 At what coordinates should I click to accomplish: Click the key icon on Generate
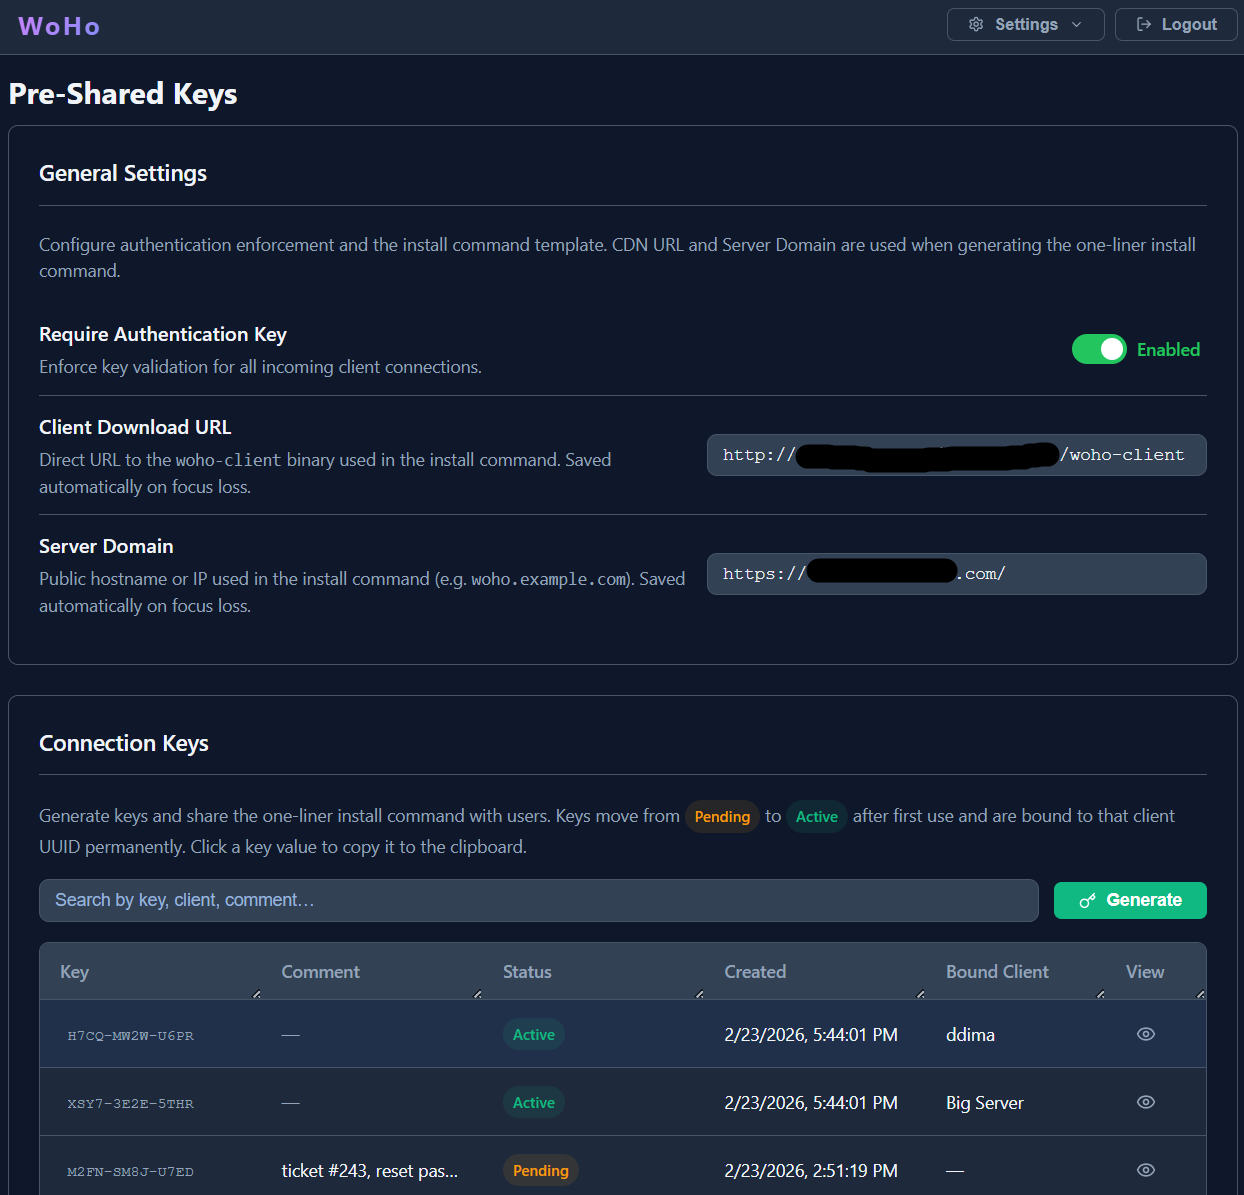tap(1088, 901)
